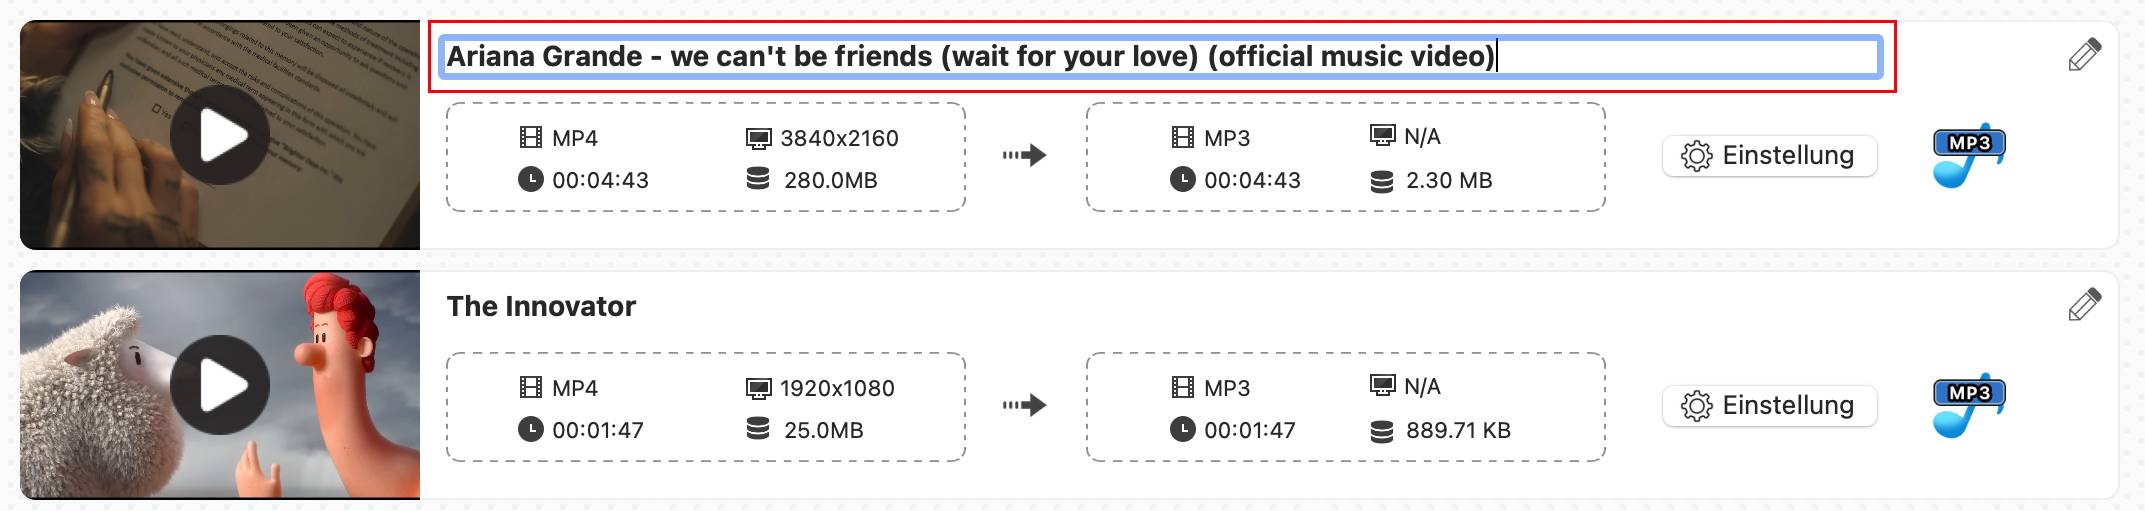Click the 2.30 MB output size
The image size is (2145, 511).
click(1449, 181)
